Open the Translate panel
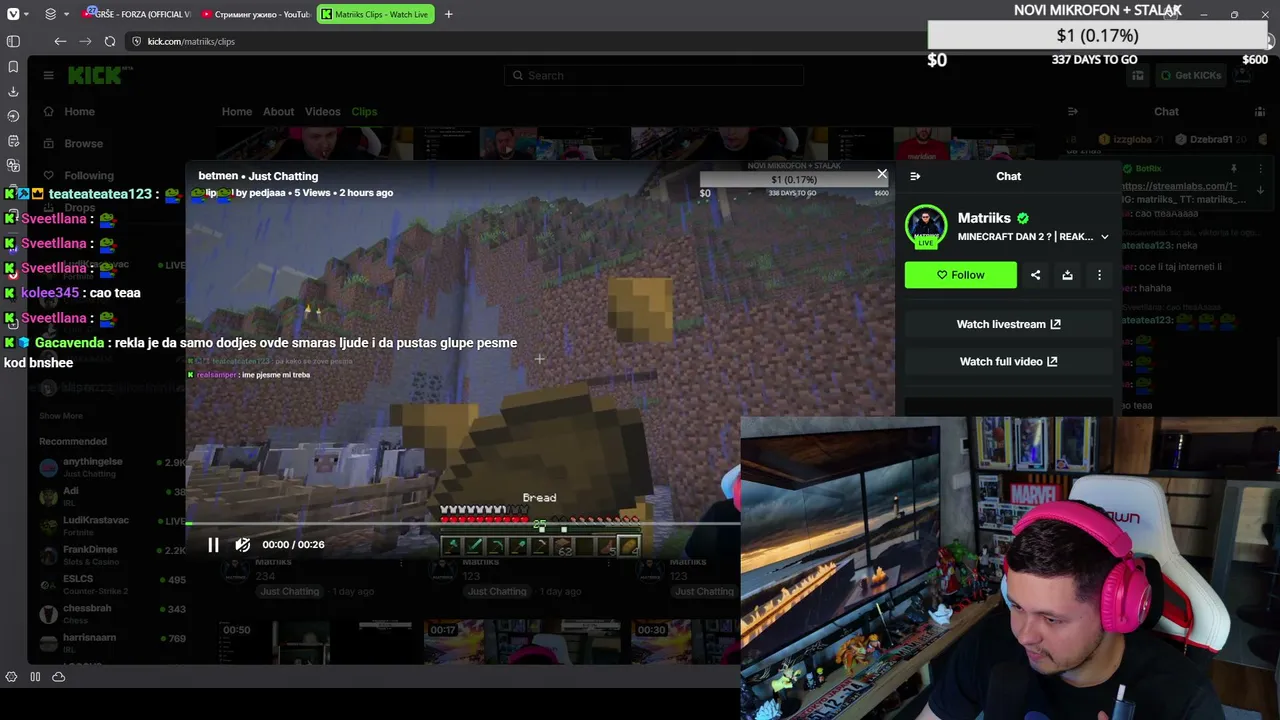 13,165
